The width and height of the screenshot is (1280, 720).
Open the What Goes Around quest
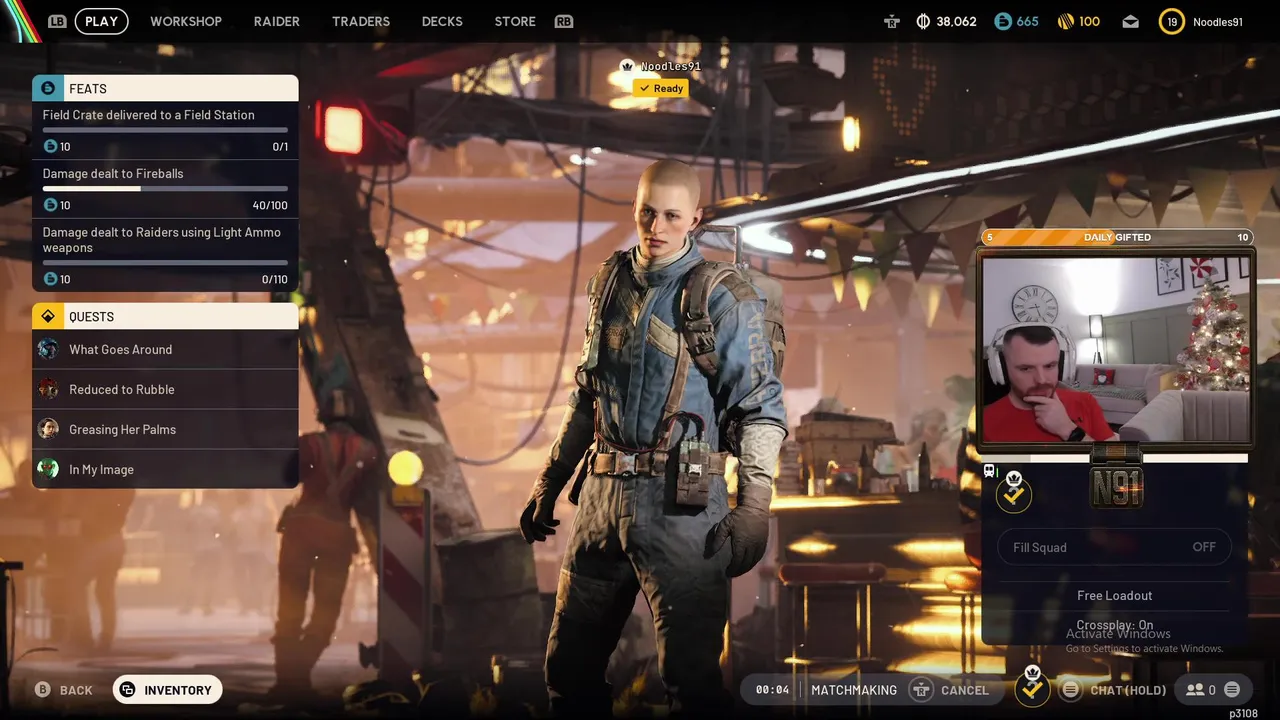(x=165, y=349)
